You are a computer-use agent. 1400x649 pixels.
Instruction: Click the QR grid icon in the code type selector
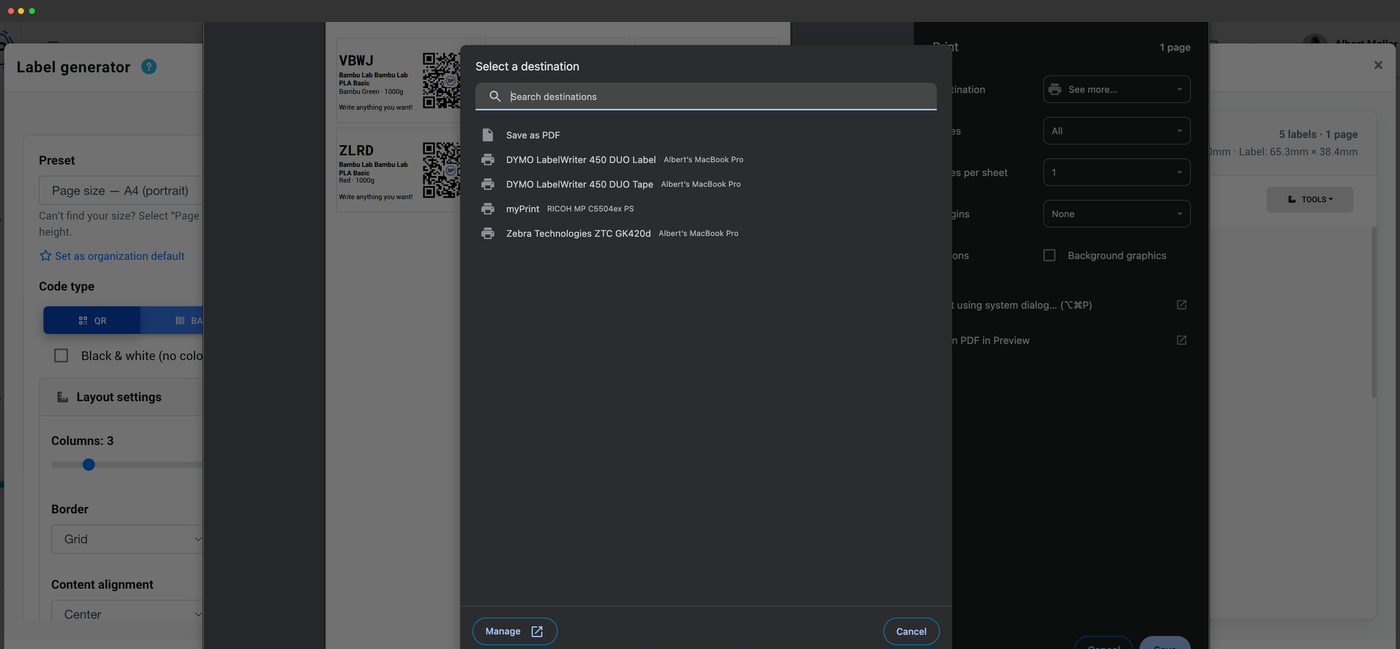pyautogui.click(x=83, y=321)
